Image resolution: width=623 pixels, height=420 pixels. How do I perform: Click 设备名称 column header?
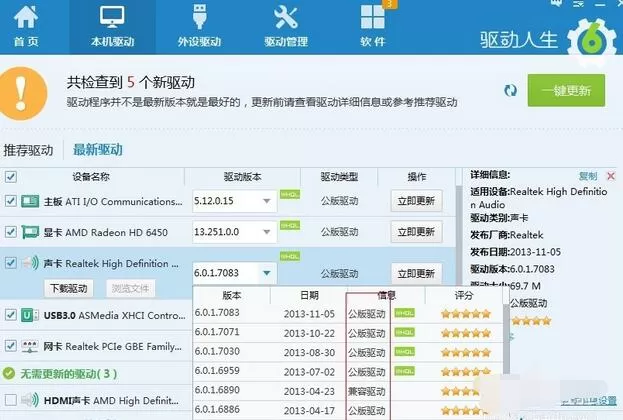coord(91,177)
